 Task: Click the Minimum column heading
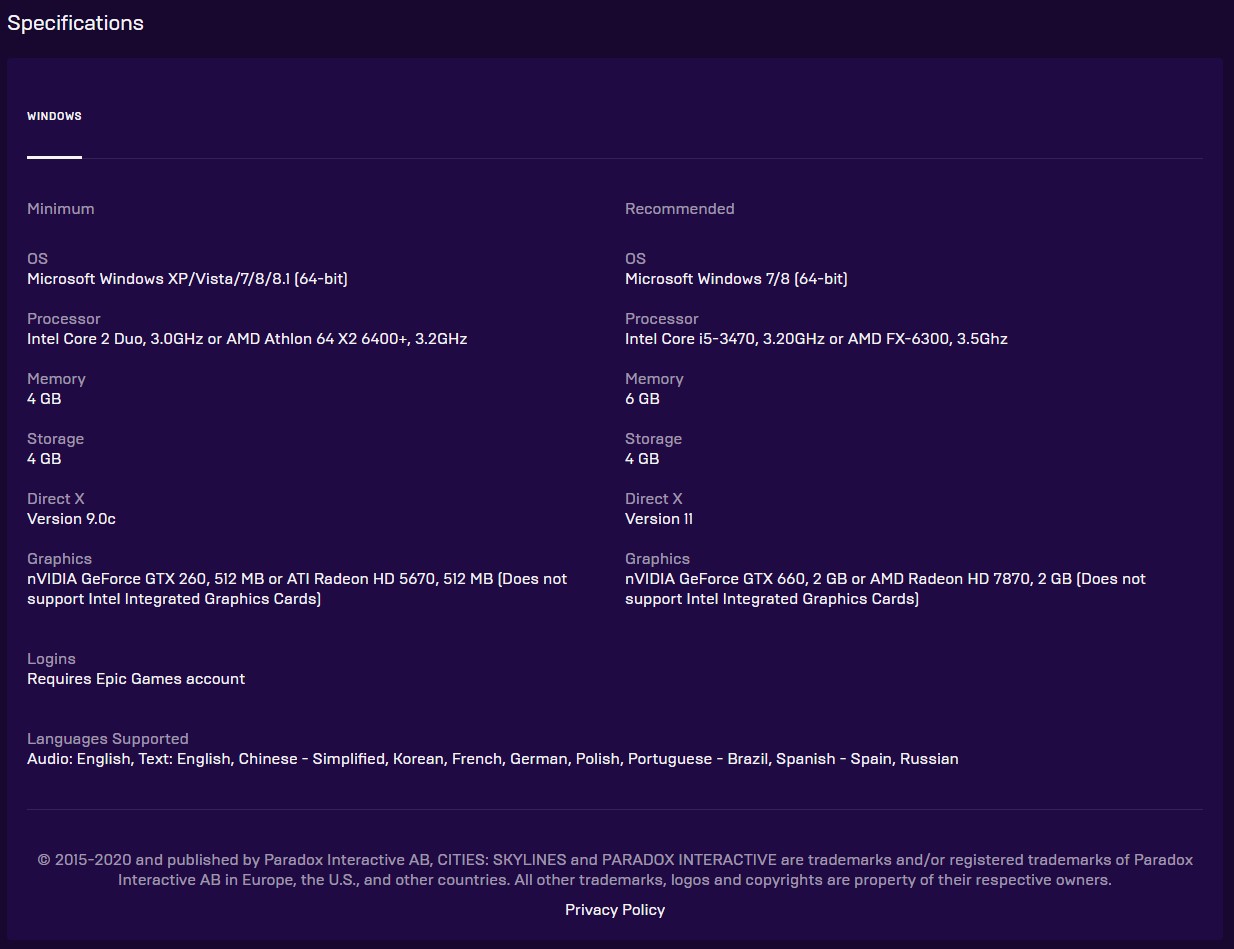61,208
